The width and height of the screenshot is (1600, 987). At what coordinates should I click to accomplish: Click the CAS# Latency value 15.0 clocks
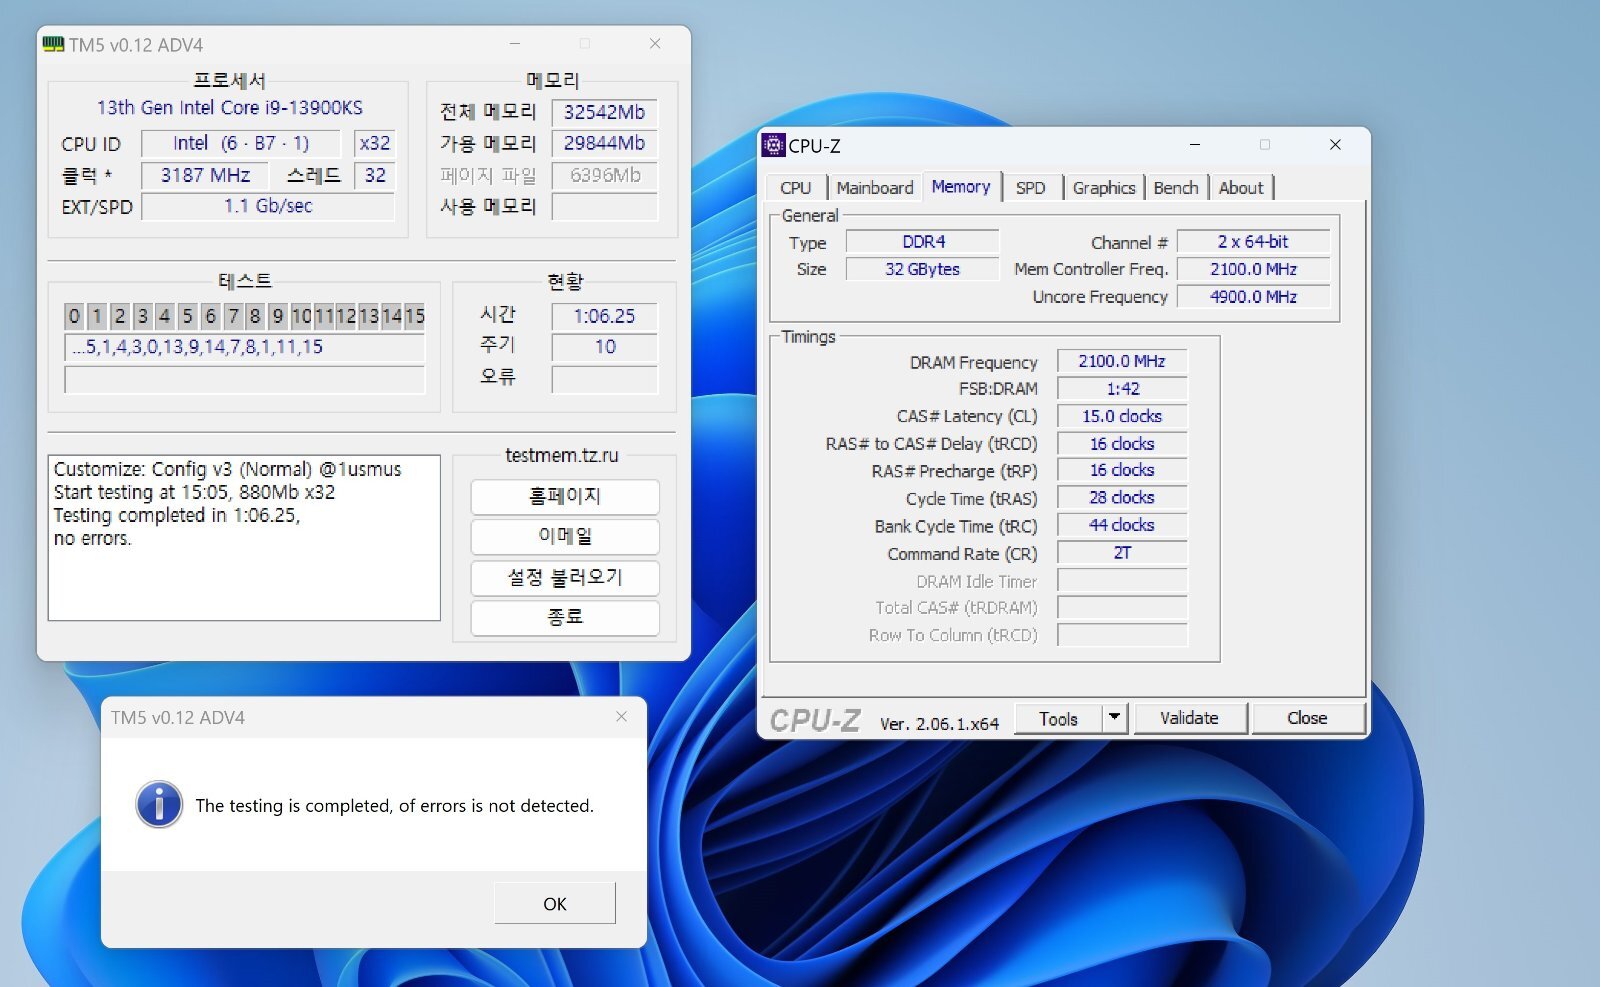(1122, 416)
